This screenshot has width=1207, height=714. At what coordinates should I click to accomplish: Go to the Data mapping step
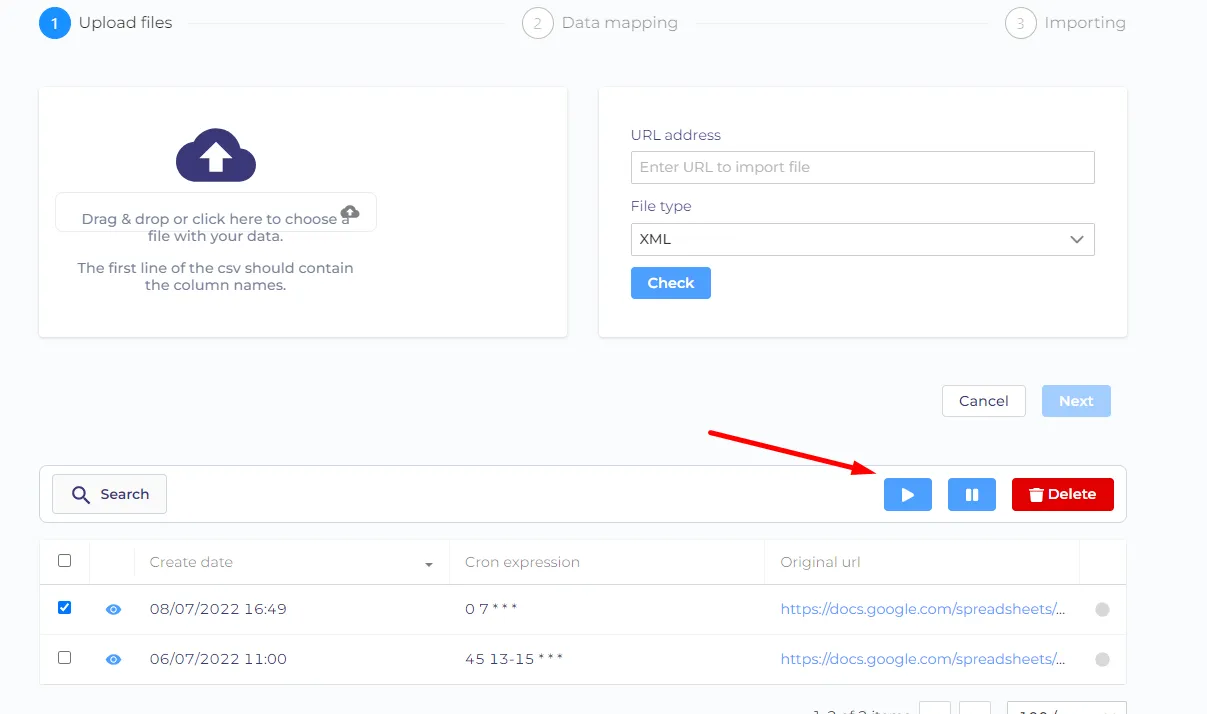point(600,22)
